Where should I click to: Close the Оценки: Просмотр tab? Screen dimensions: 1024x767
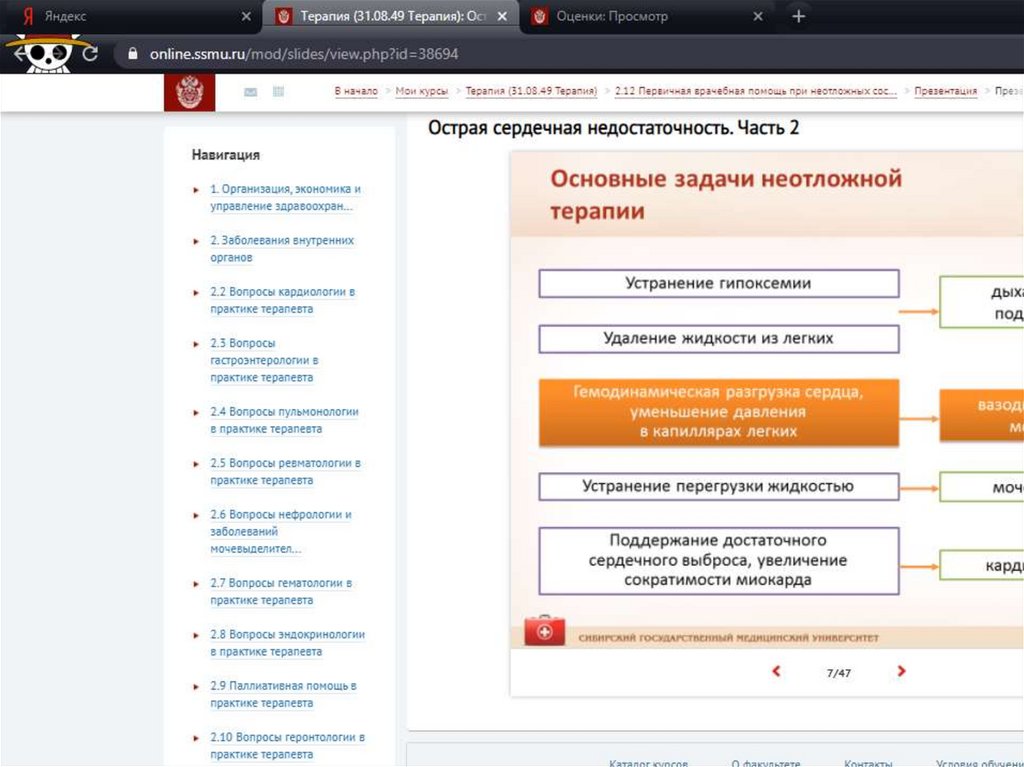click(758, 16)
